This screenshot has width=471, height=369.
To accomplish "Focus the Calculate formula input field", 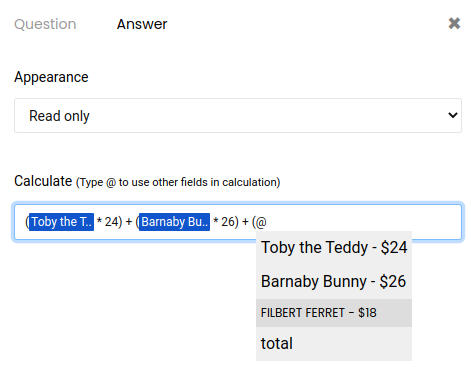I will (238, 222).
